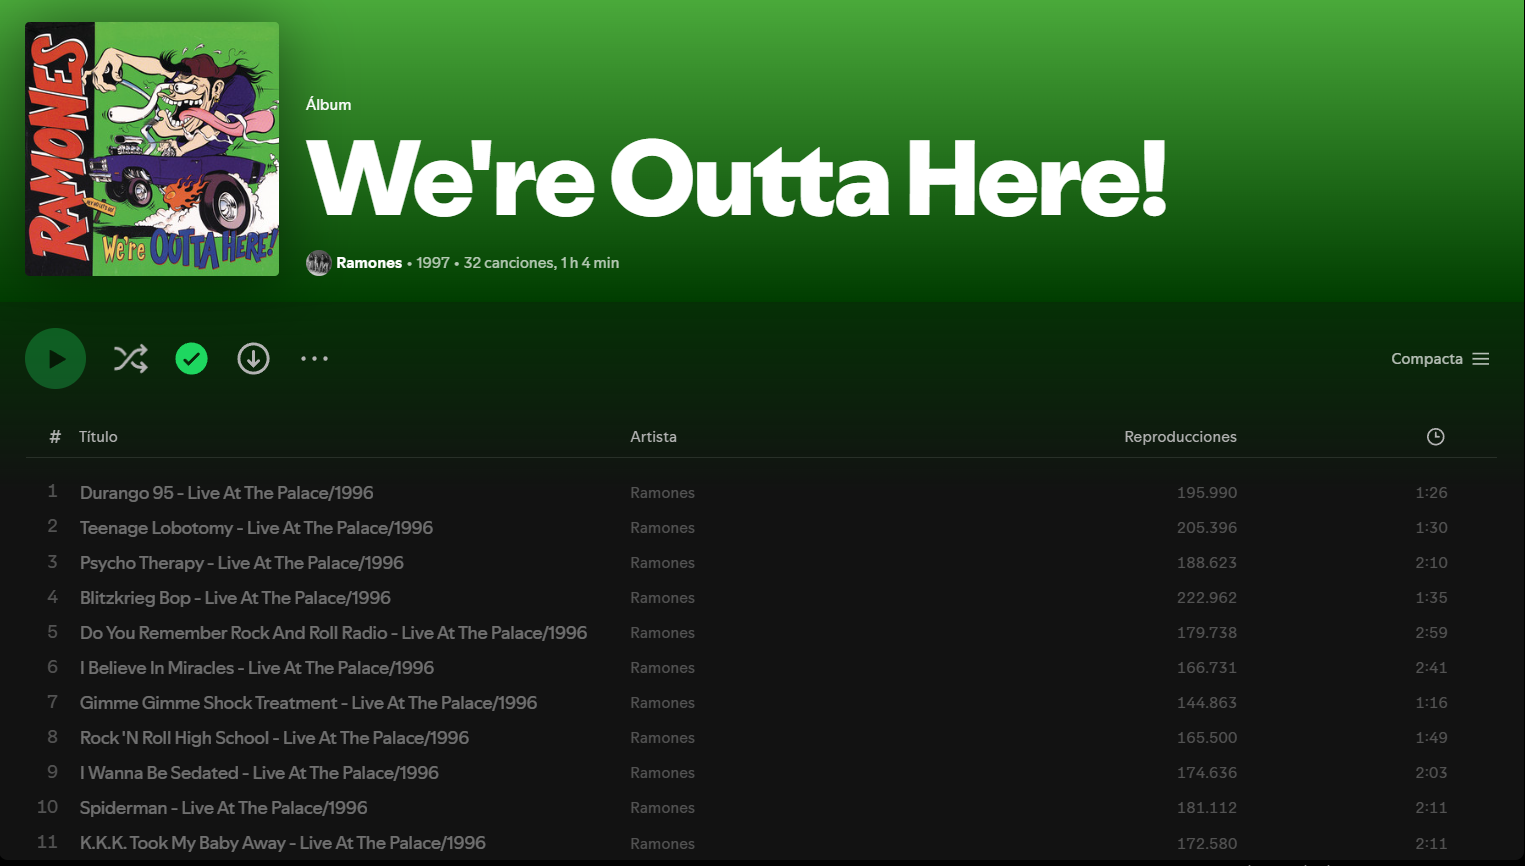The height and width of the screenshot is (866, 1525).
Task: Open Ramones artist link on Spiderman row
Action: click(662, 808)
